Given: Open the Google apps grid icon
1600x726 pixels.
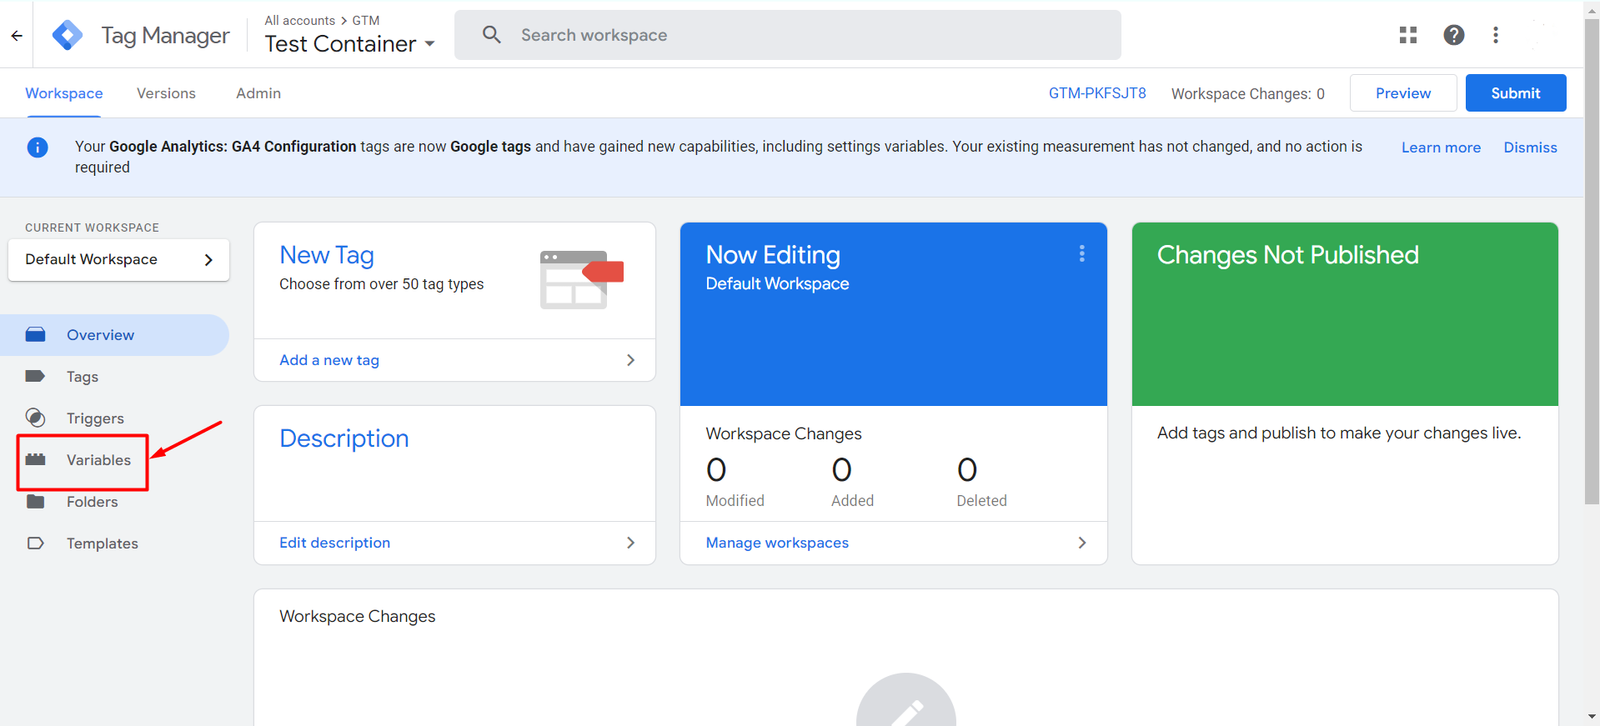Looking at the screenshot, I should [x=1408, y=35].
